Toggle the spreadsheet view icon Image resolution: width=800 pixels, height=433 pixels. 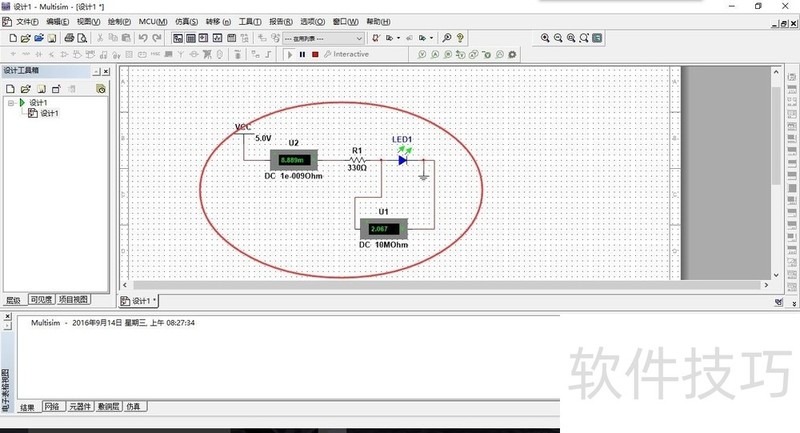pyautogui.click(x=191, y=38)
